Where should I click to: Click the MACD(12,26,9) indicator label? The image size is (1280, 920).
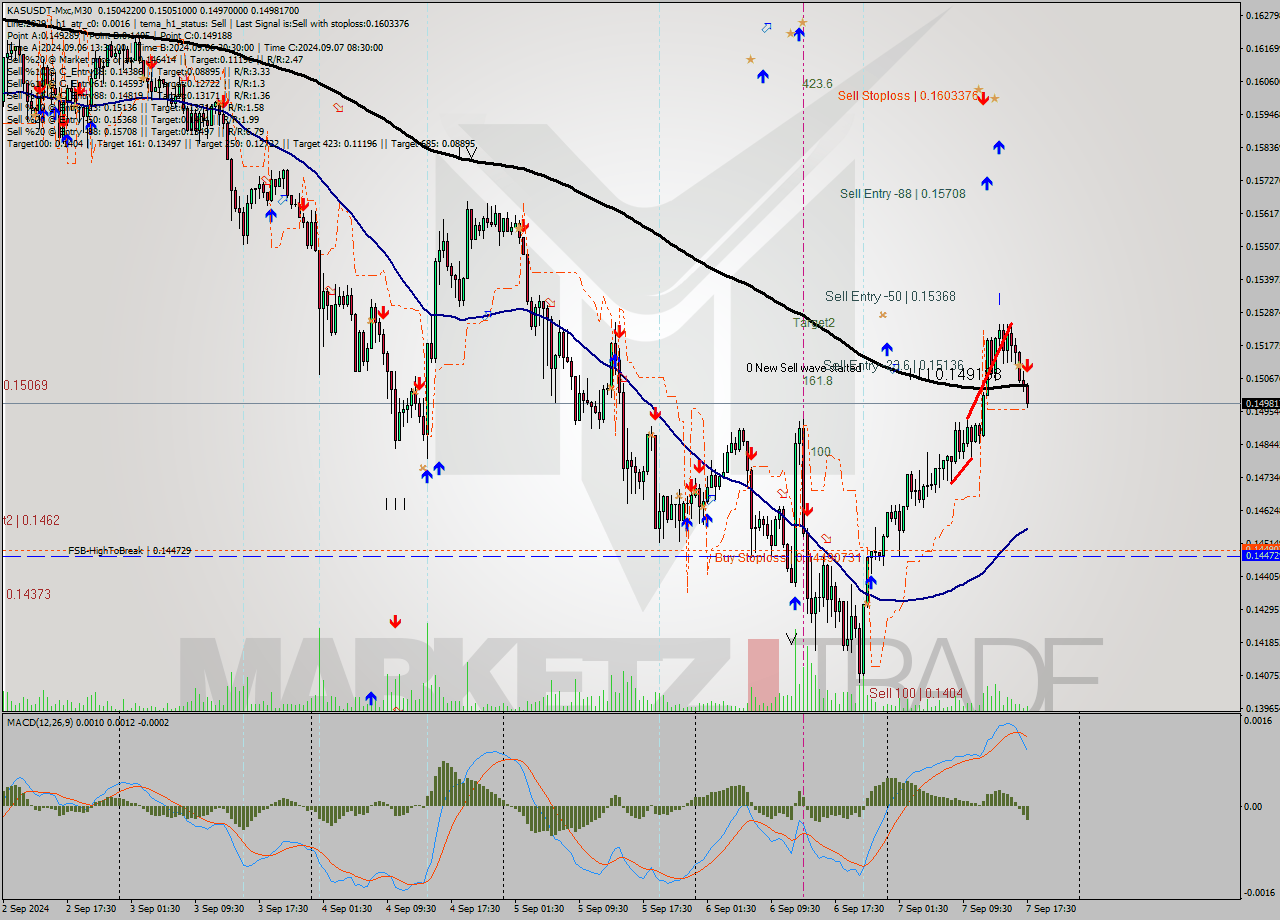88,722
